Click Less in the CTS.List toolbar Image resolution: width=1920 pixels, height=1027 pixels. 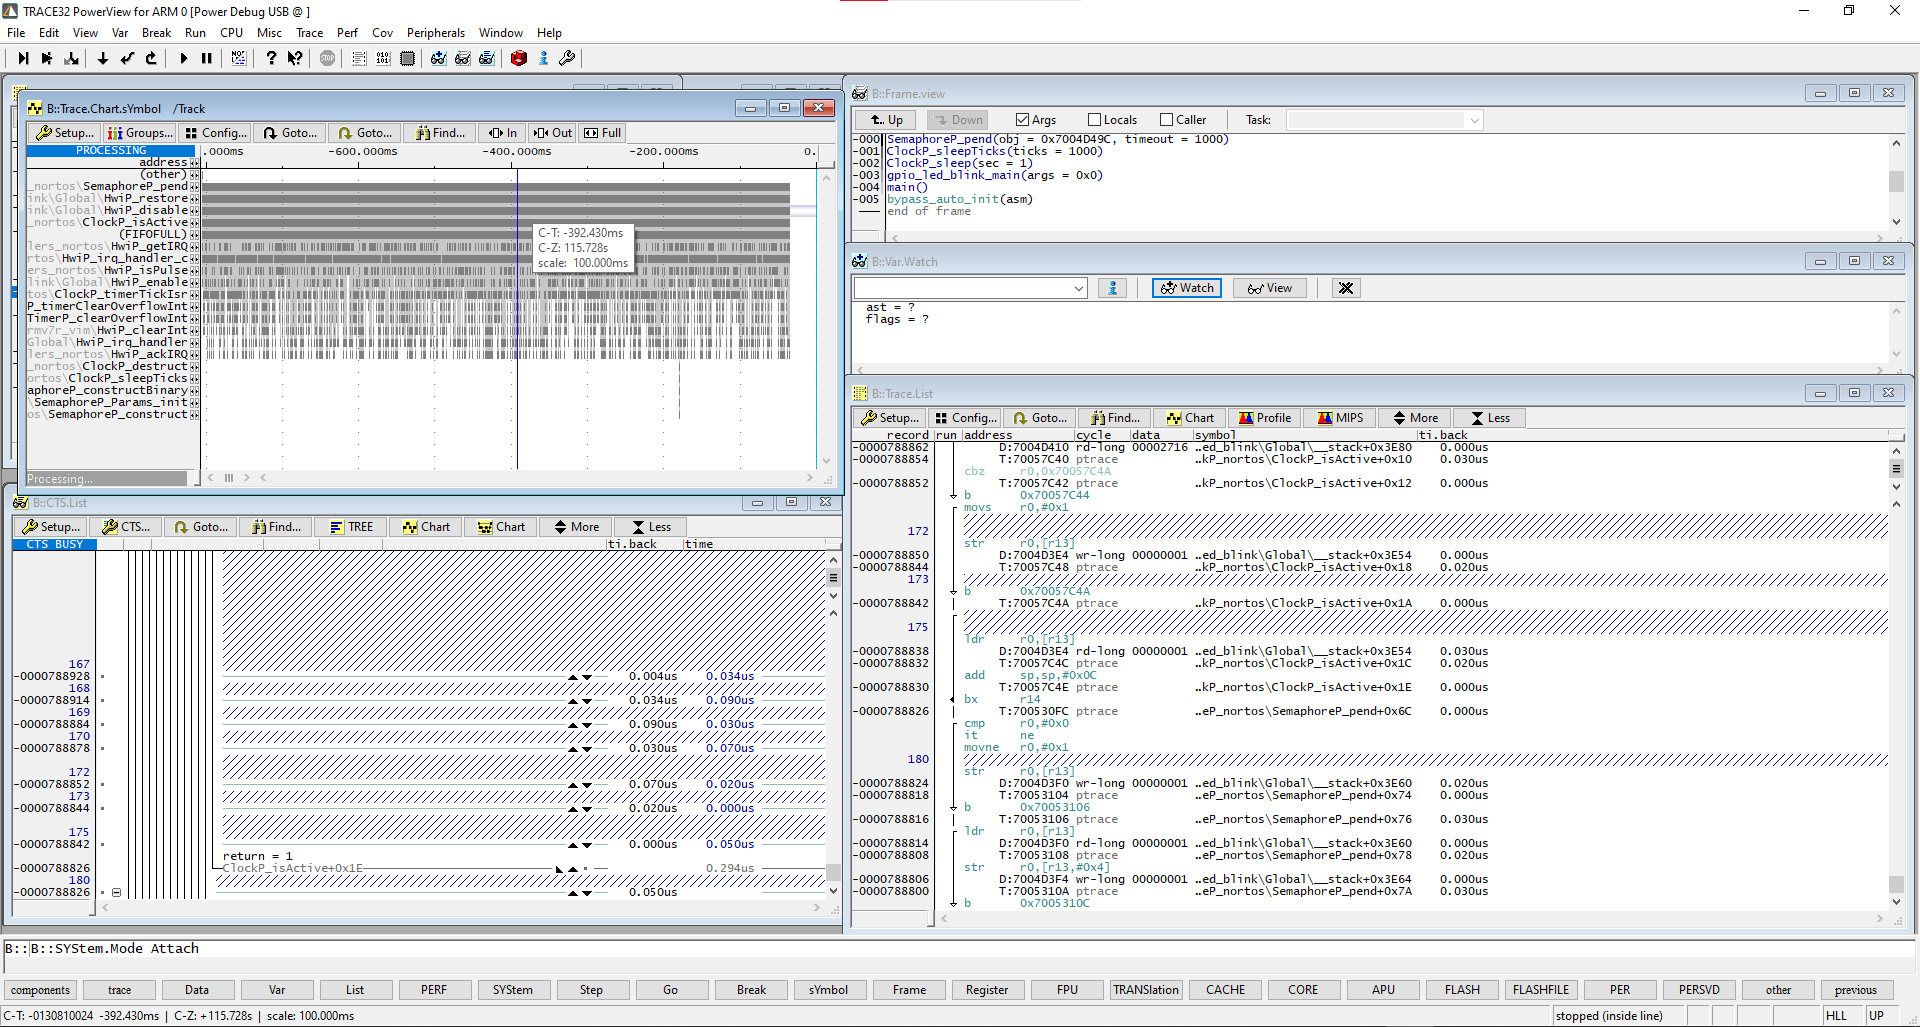[x=652, y=527]
